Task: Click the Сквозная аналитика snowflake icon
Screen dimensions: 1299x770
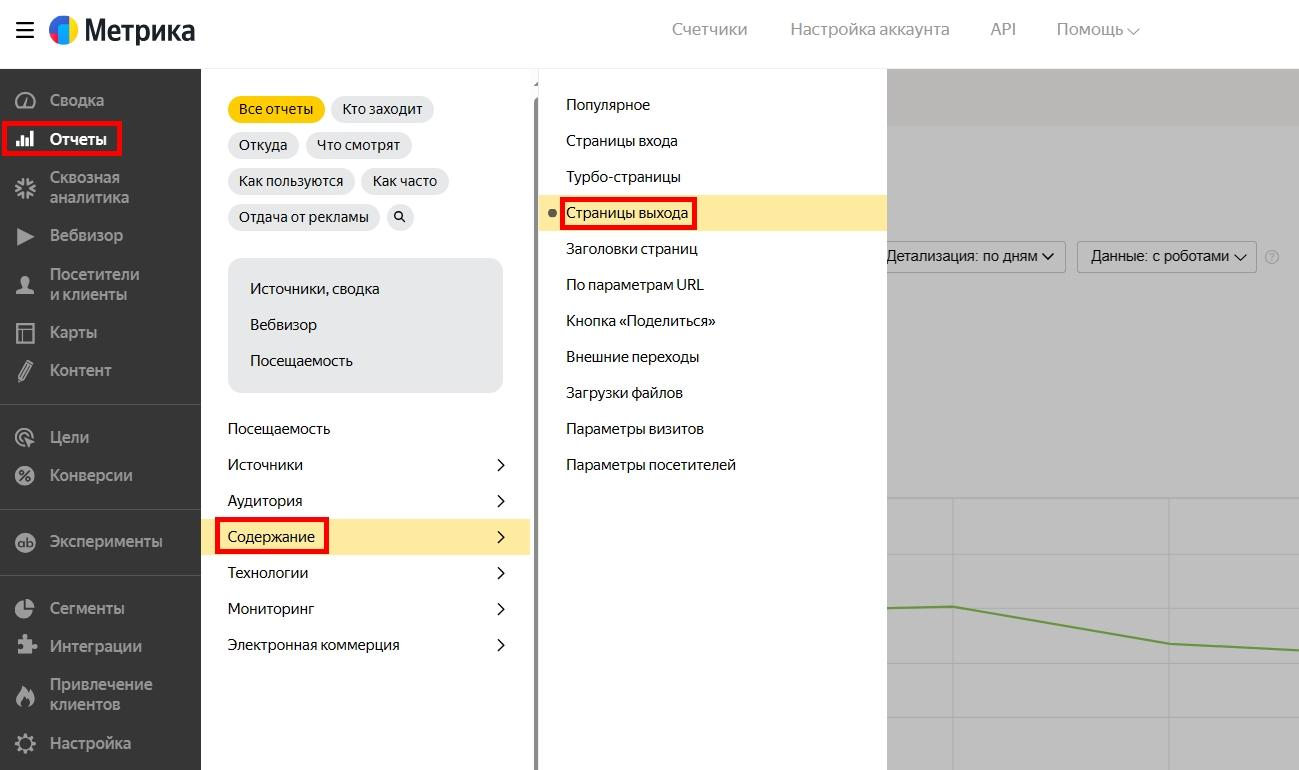Action: tap(26, 188)
